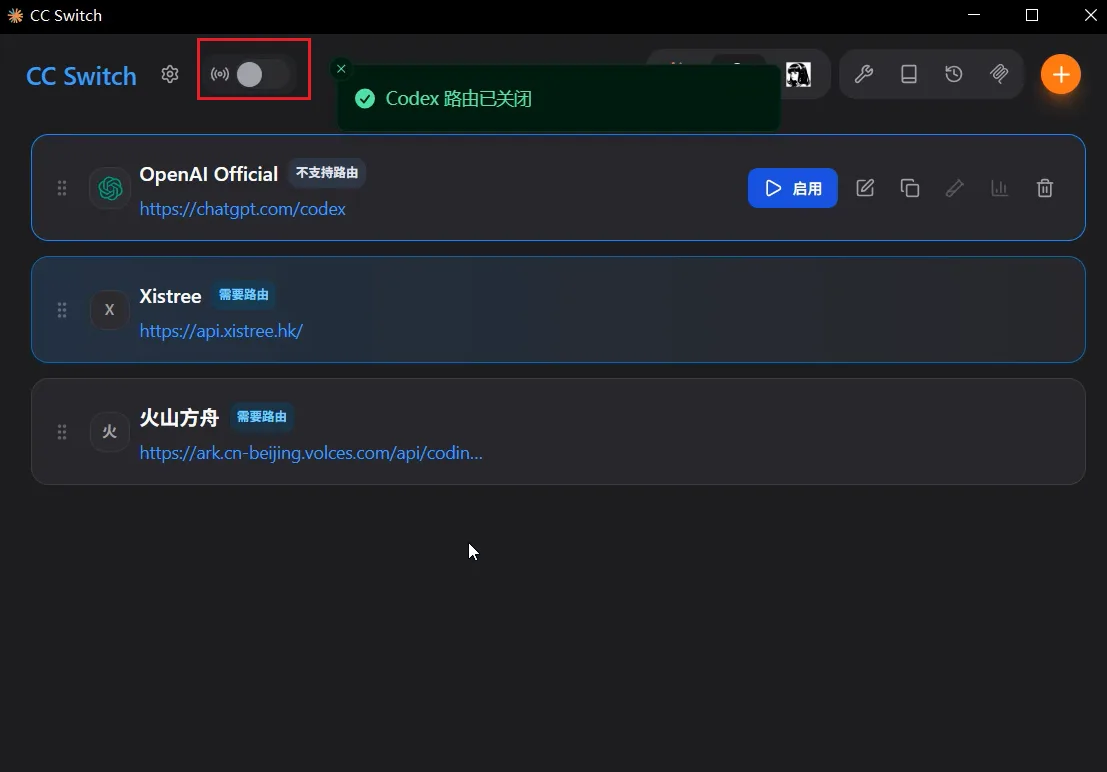Click the paperclip-style icon in toolbar

click(999, 74)
